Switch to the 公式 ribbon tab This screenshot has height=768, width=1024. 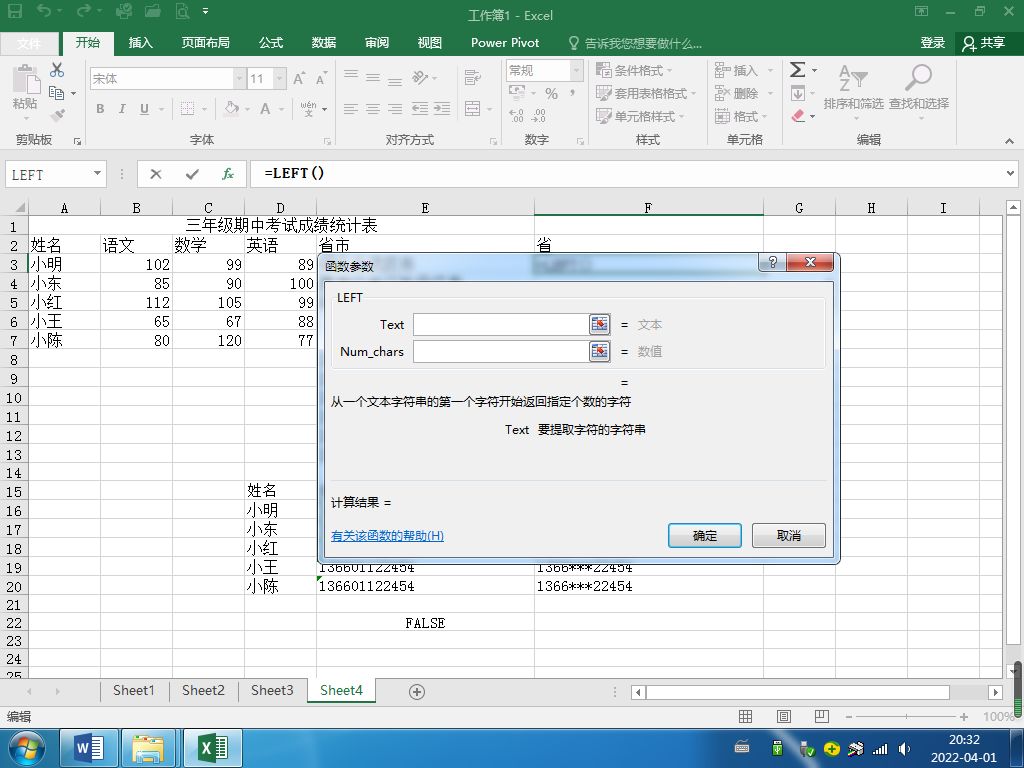click(271, 43)
